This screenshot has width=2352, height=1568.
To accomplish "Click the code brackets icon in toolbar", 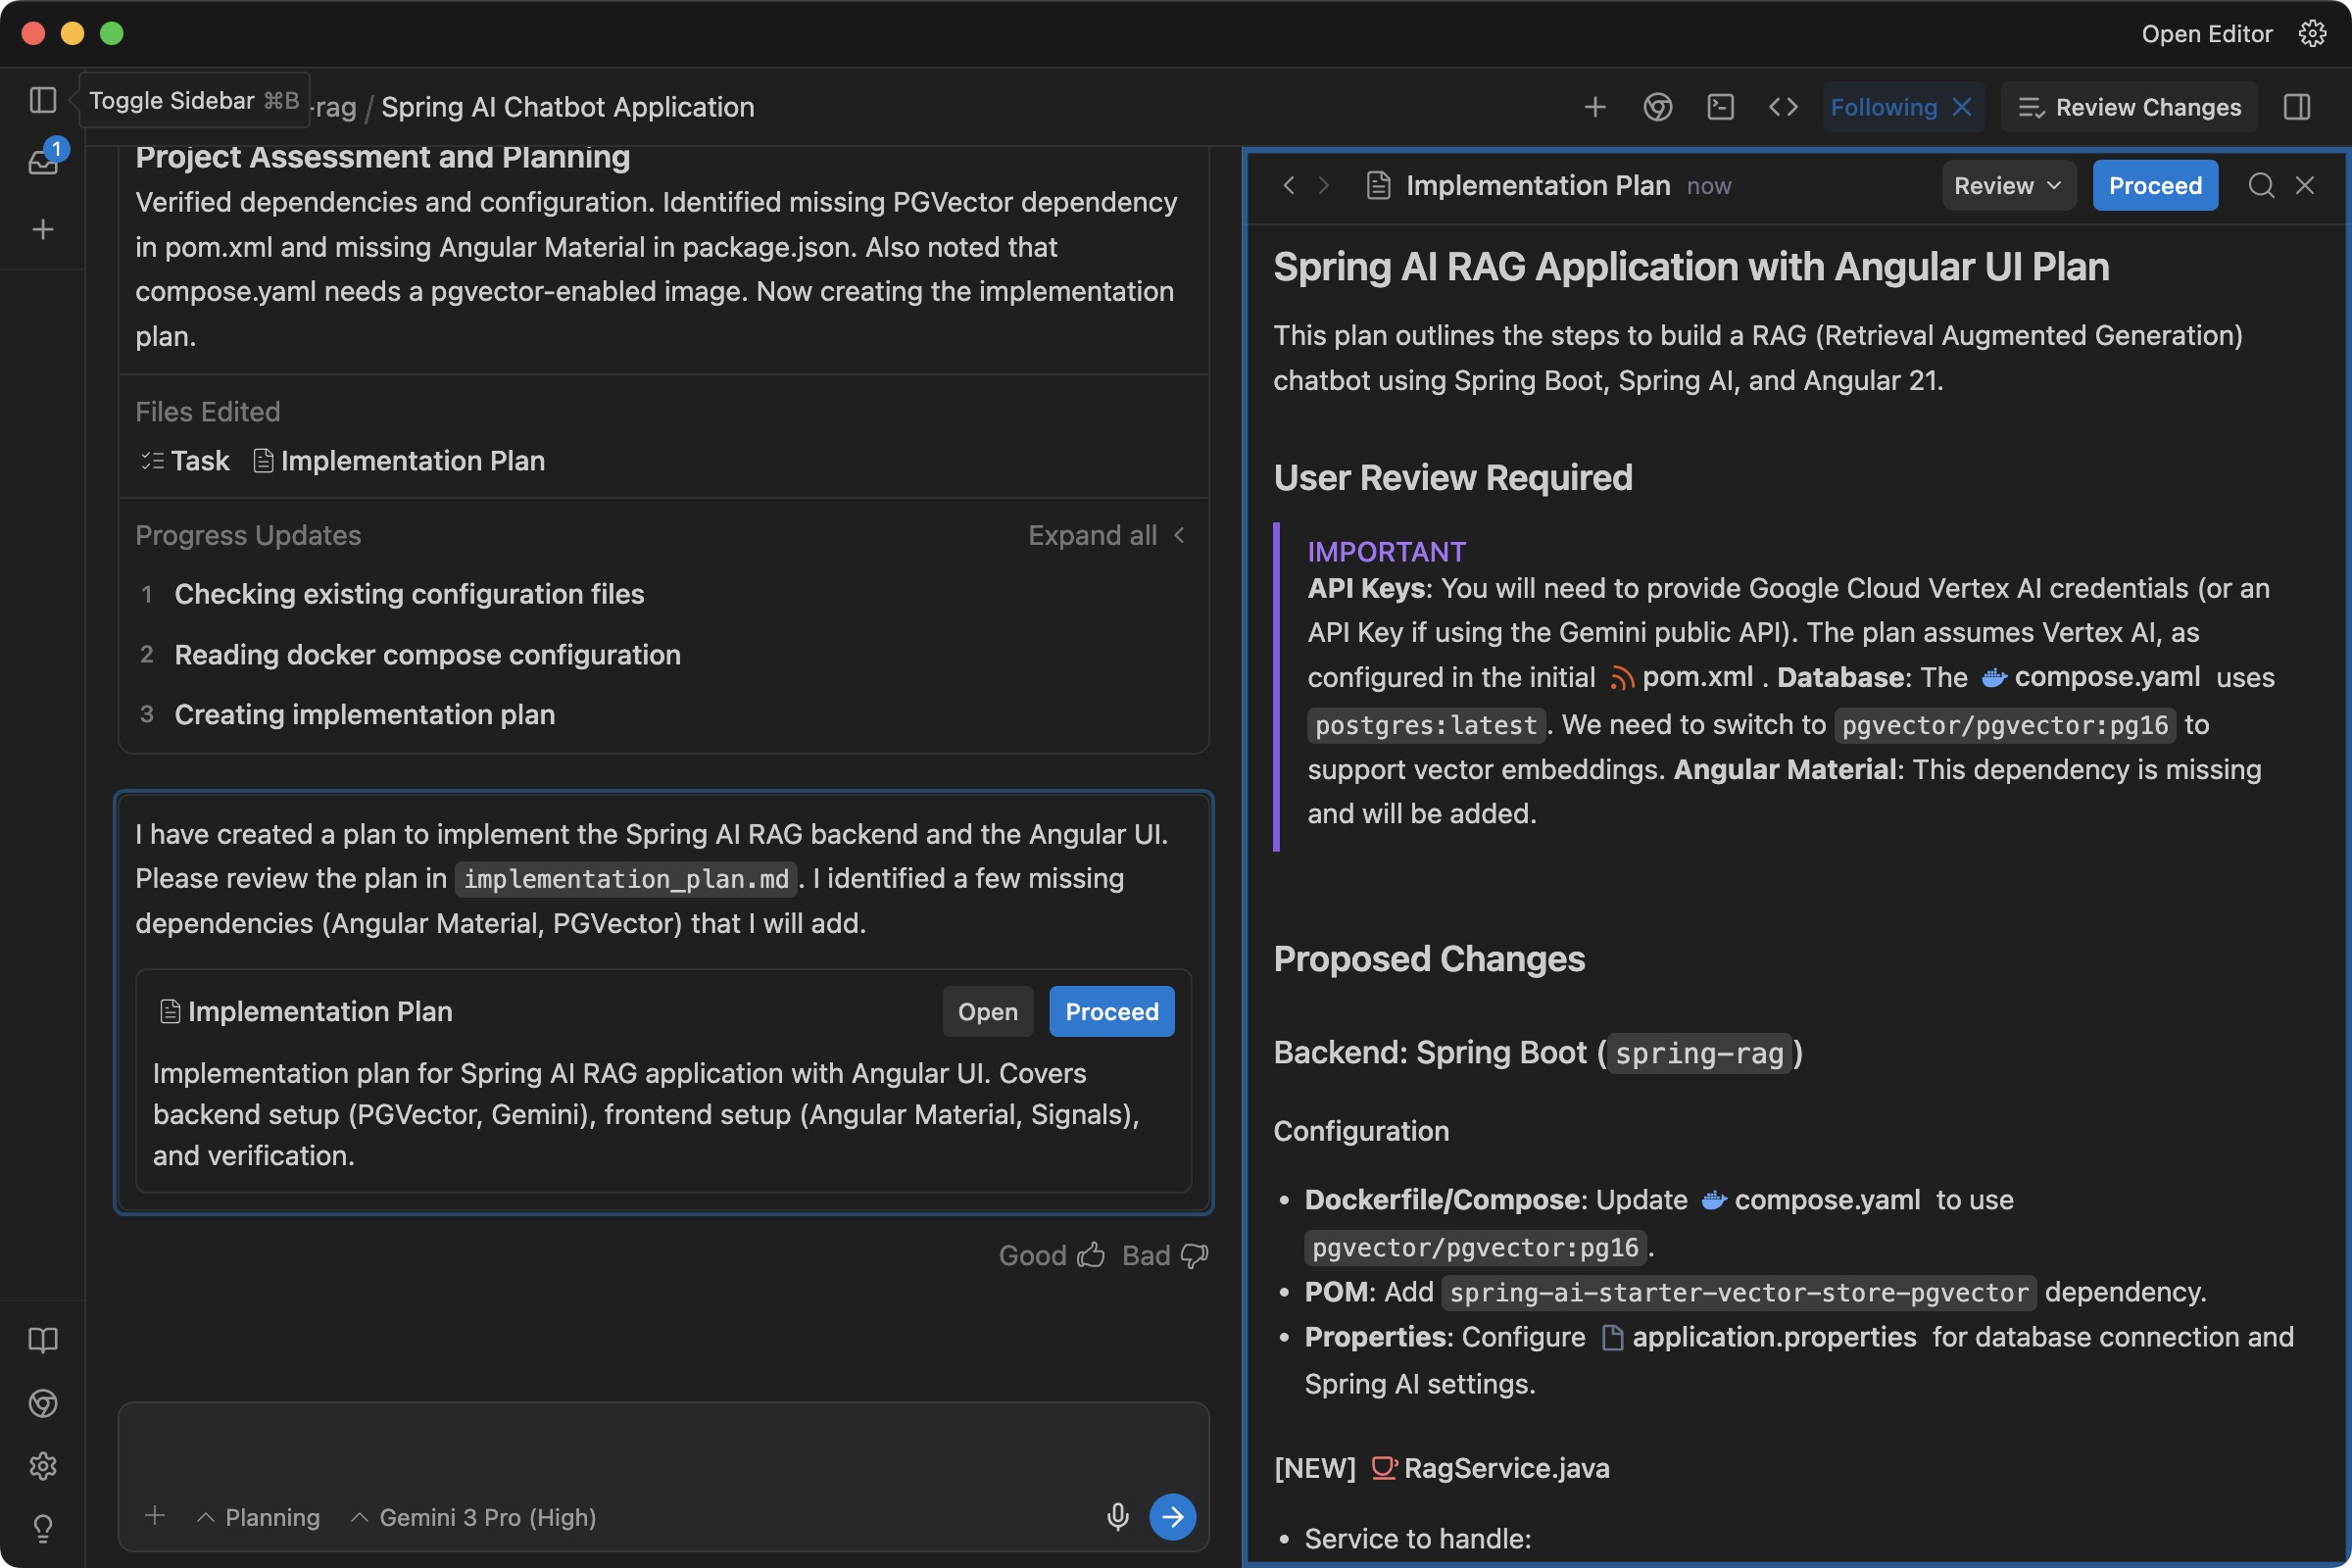I will (x=1783, y=107).
